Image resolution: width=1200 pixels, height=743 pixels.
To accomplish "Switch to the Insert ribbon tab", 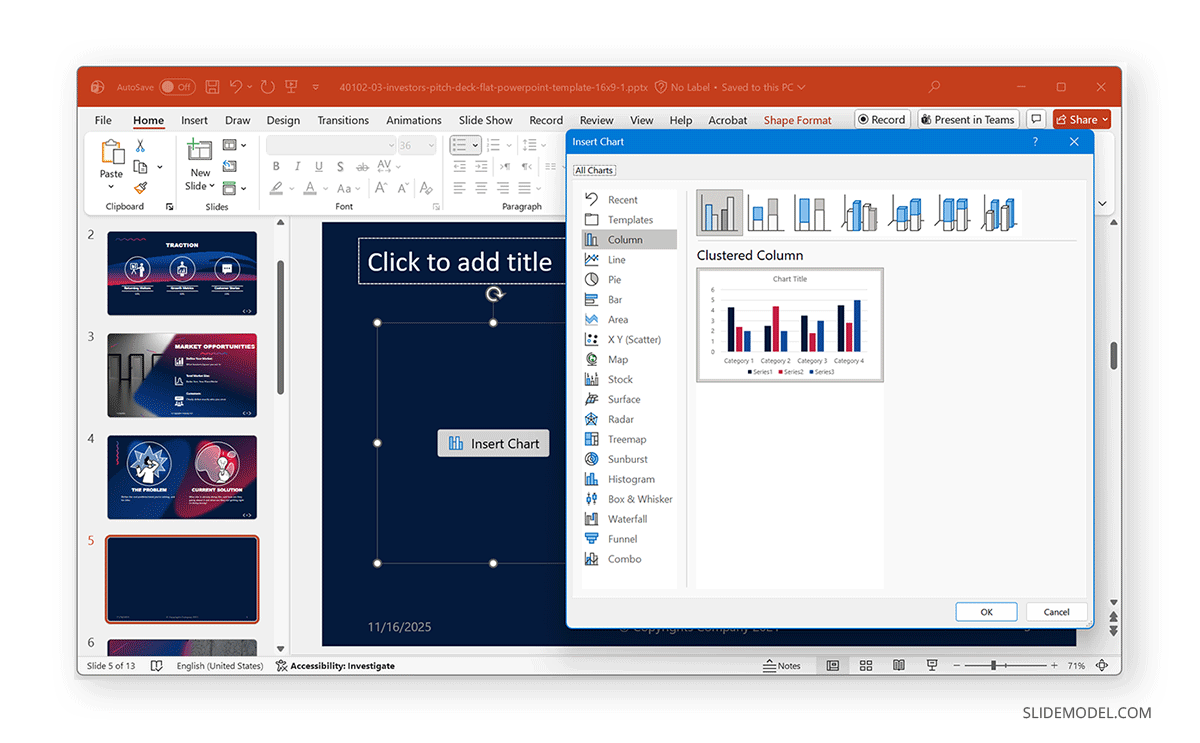I will 194,120.
